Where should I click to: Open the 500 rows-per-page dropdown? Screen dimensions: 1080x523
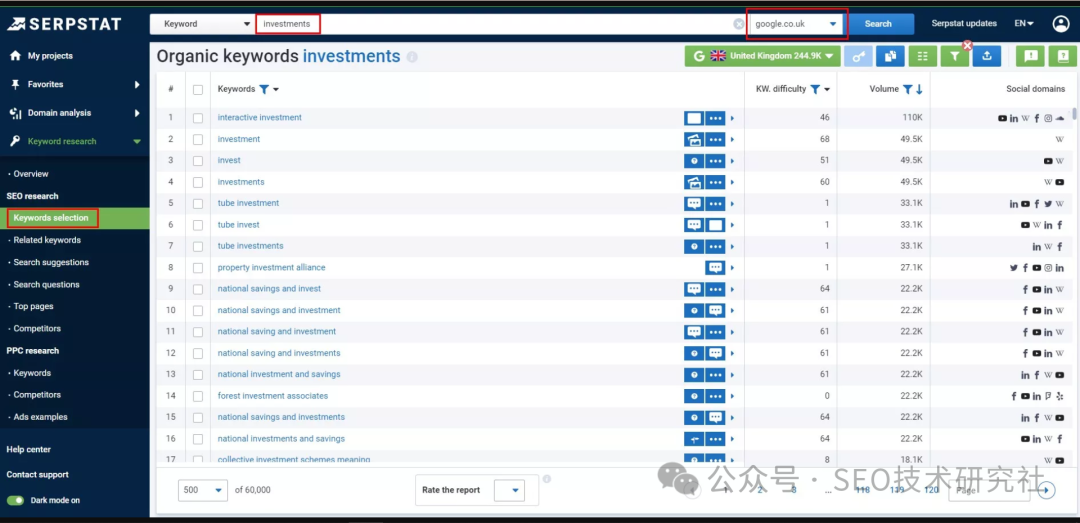203,490
